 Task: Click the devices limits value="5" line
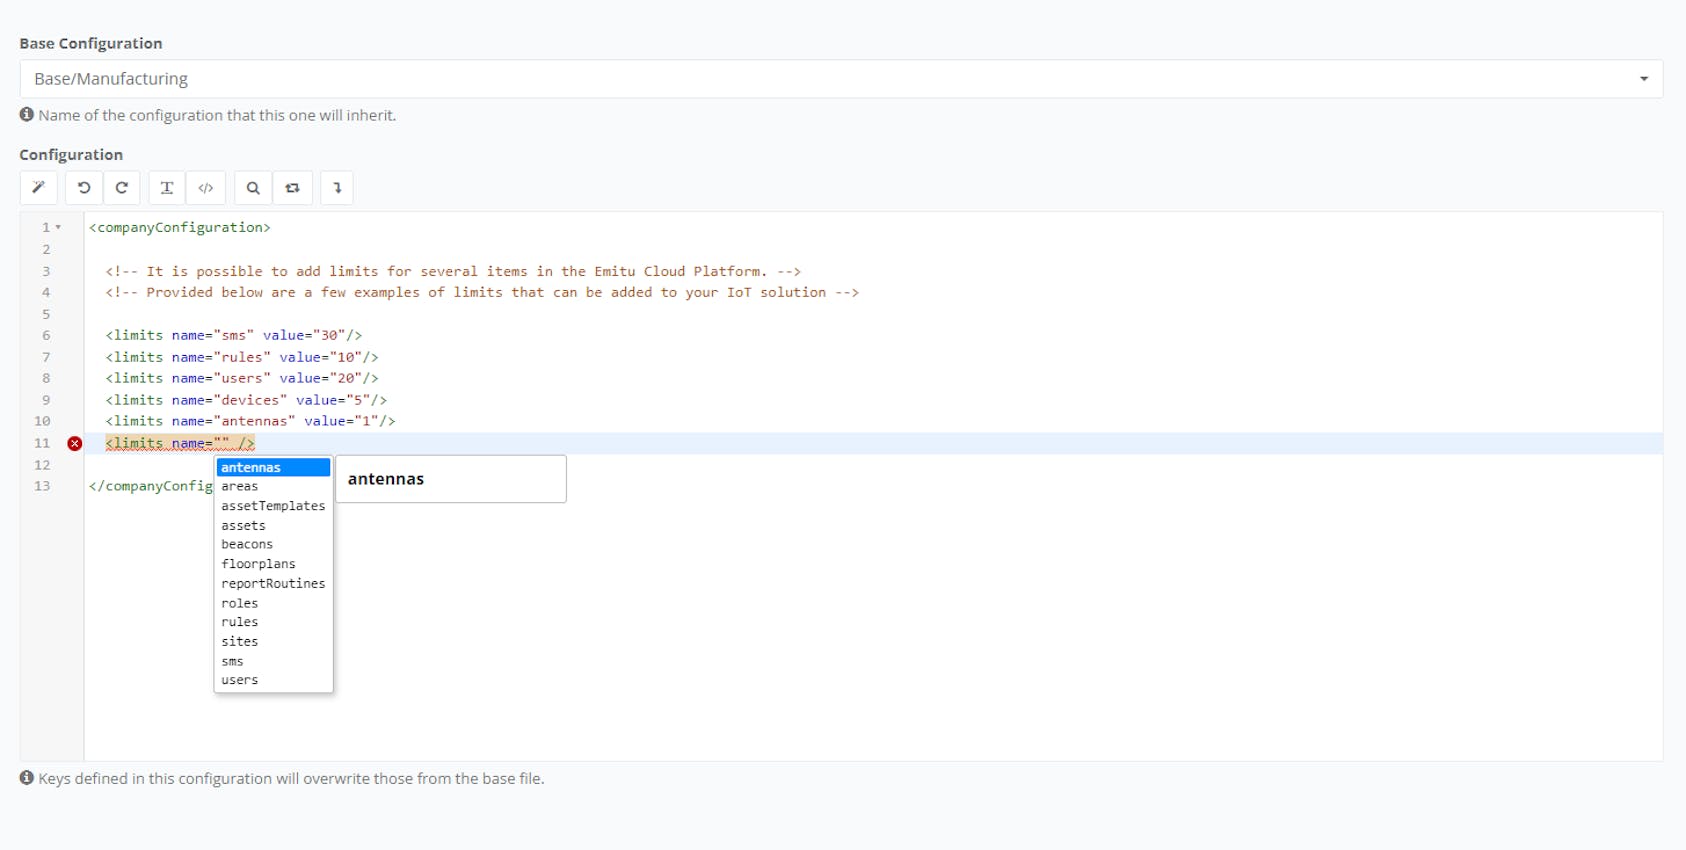click(246, 400)
